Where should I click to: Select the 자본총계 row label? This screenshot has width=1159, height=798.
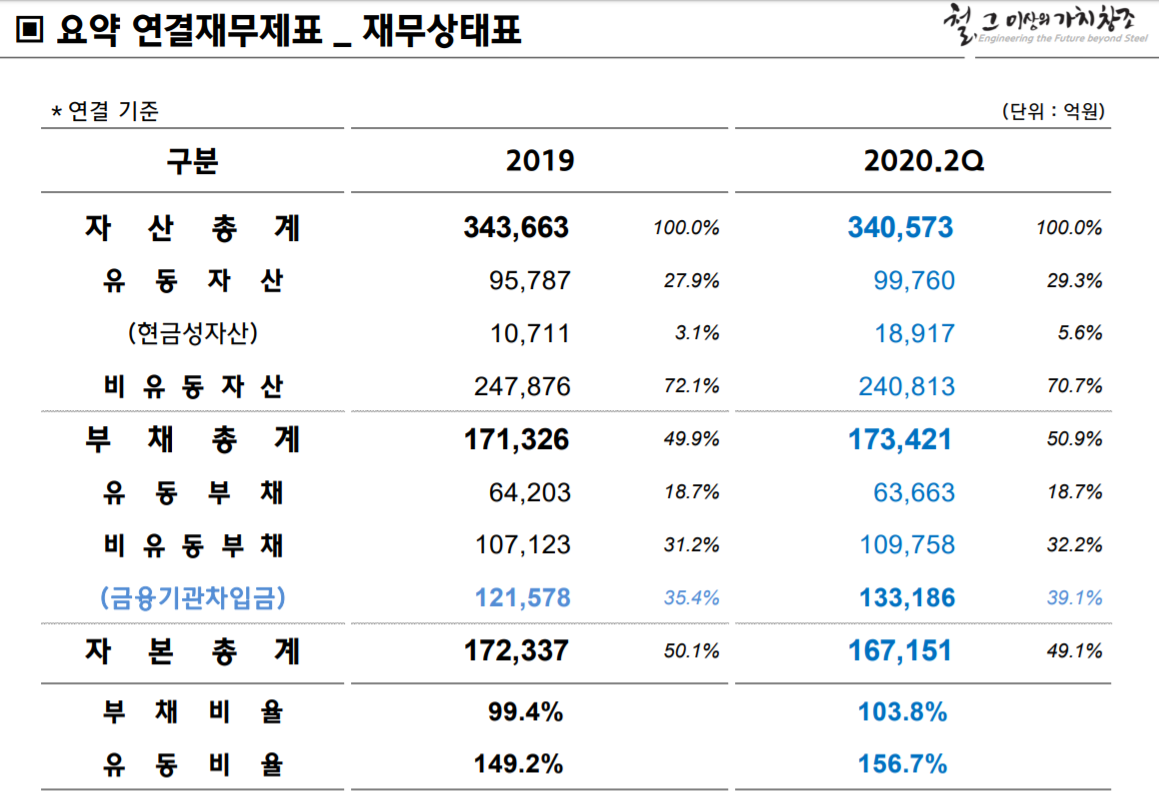pyautogui.click(x=192, y=652)
